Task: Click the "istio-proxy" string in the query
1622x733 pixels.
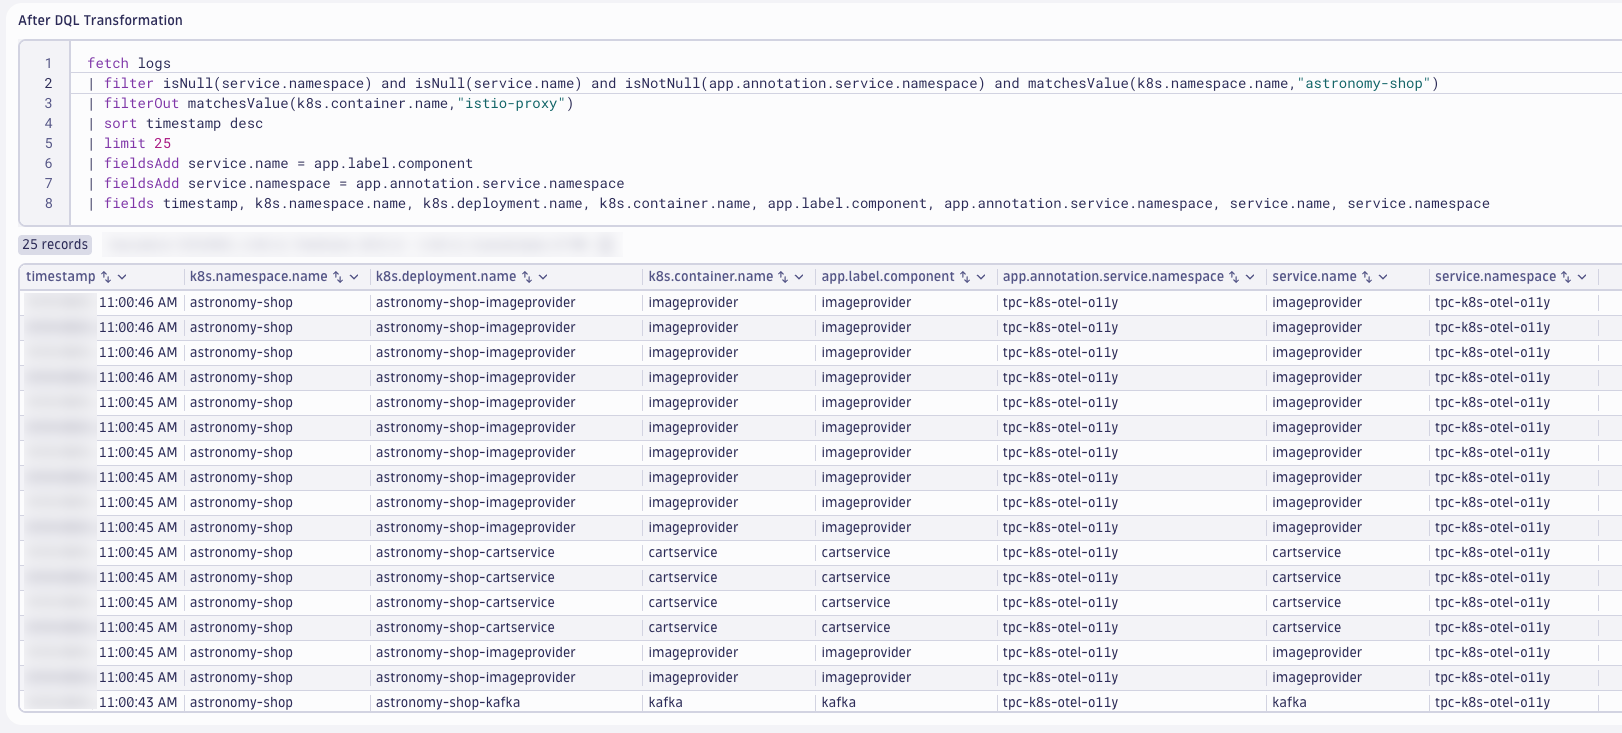Action: (x=511, y=103)
